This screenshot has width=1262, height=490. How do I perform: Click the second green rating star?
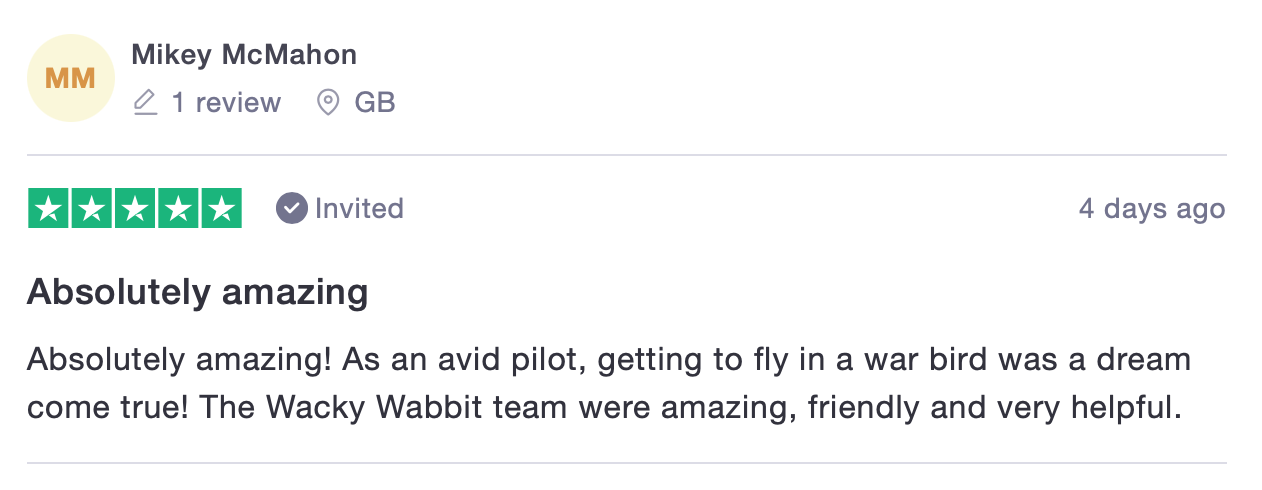pyautogui.click(x=91, y=208)
